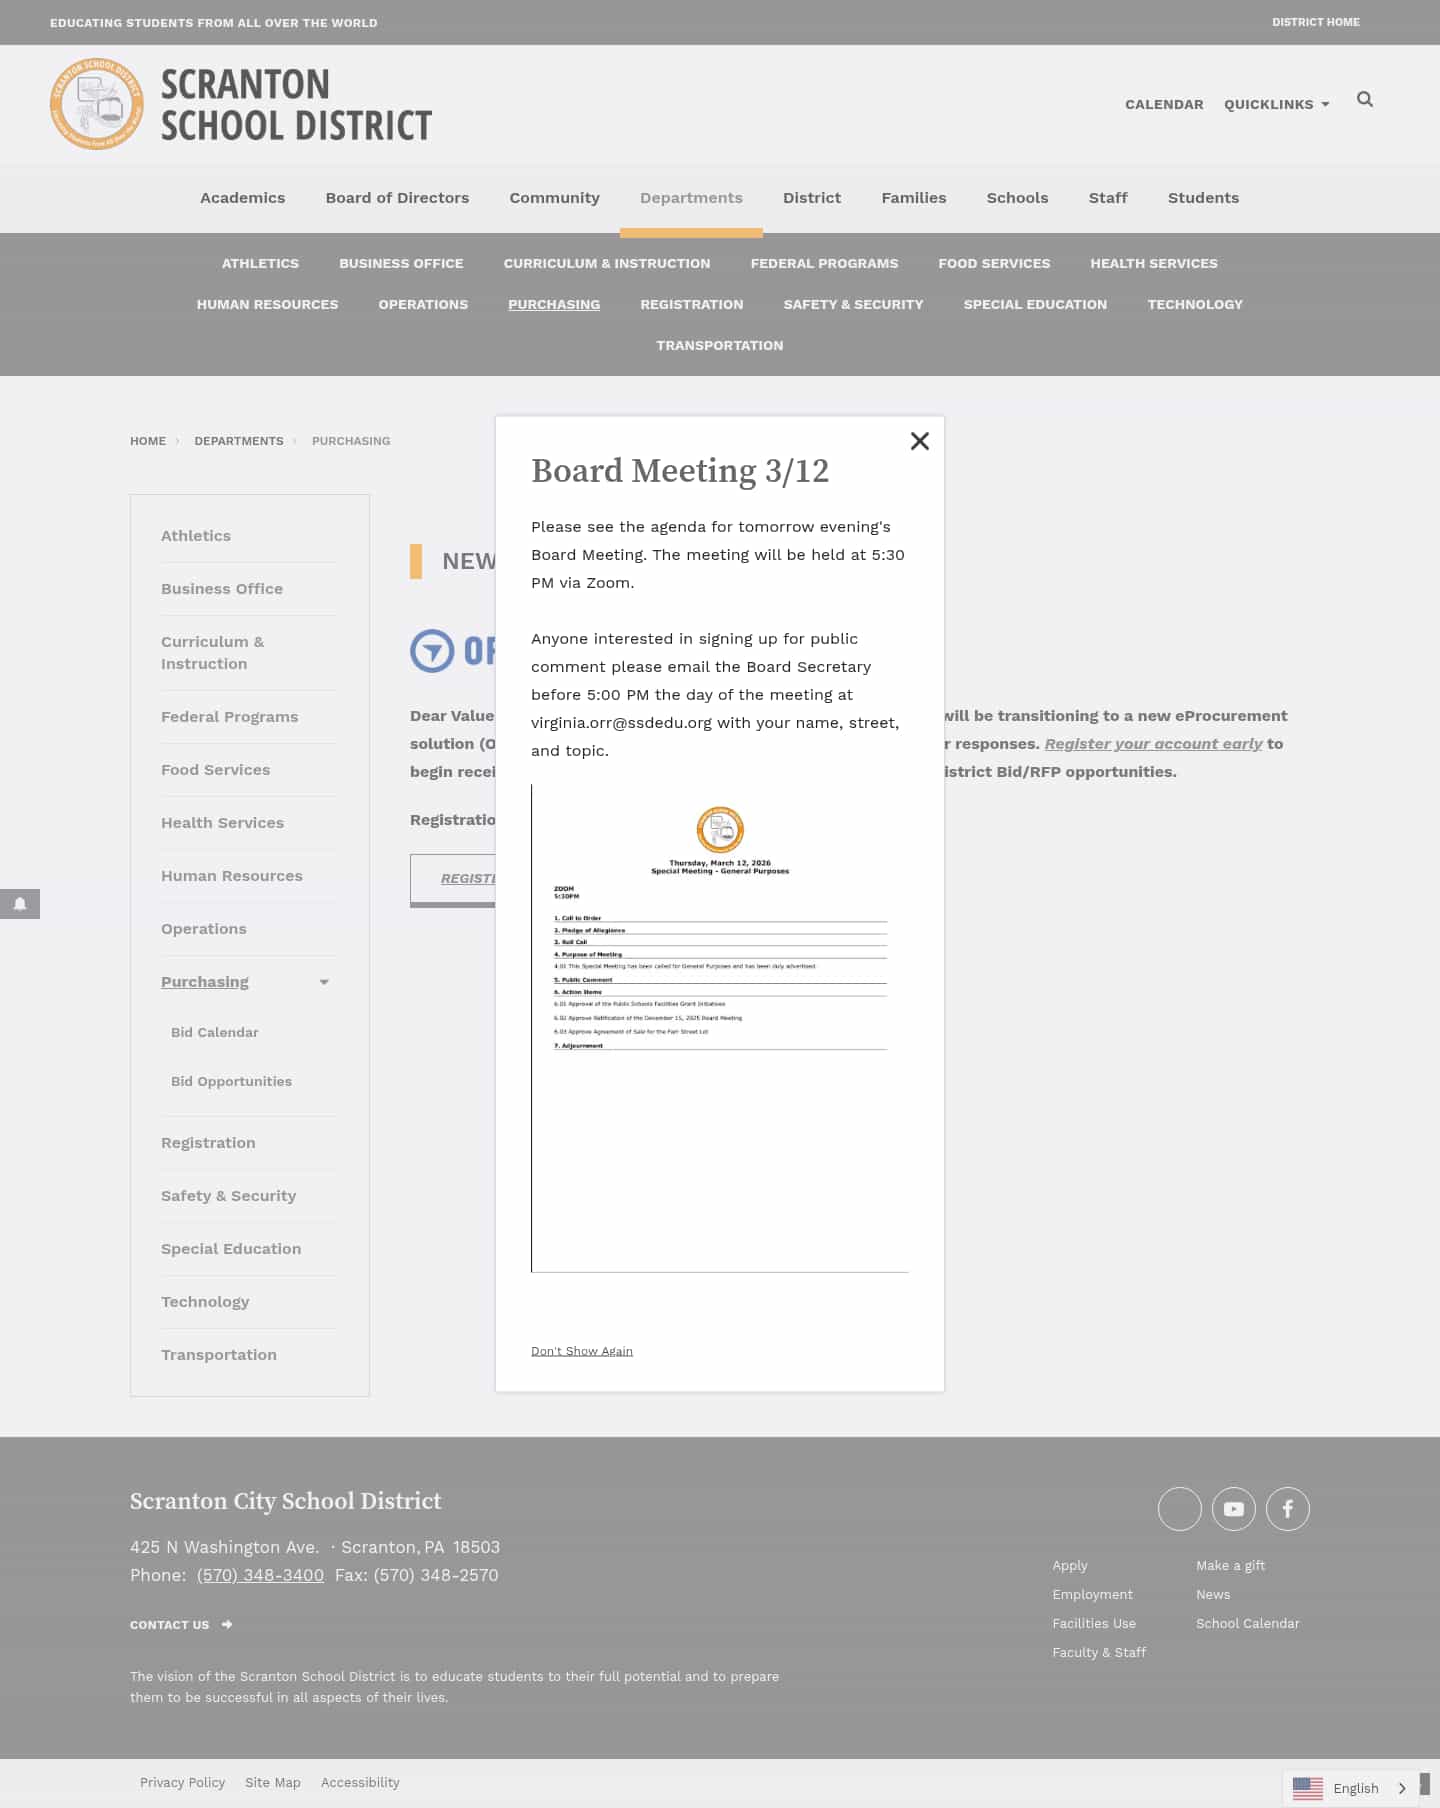The width and height of the screenshot is (1440, 1808).
Task: Click District Home in top bar
Action: click(x=1315, y=22)
